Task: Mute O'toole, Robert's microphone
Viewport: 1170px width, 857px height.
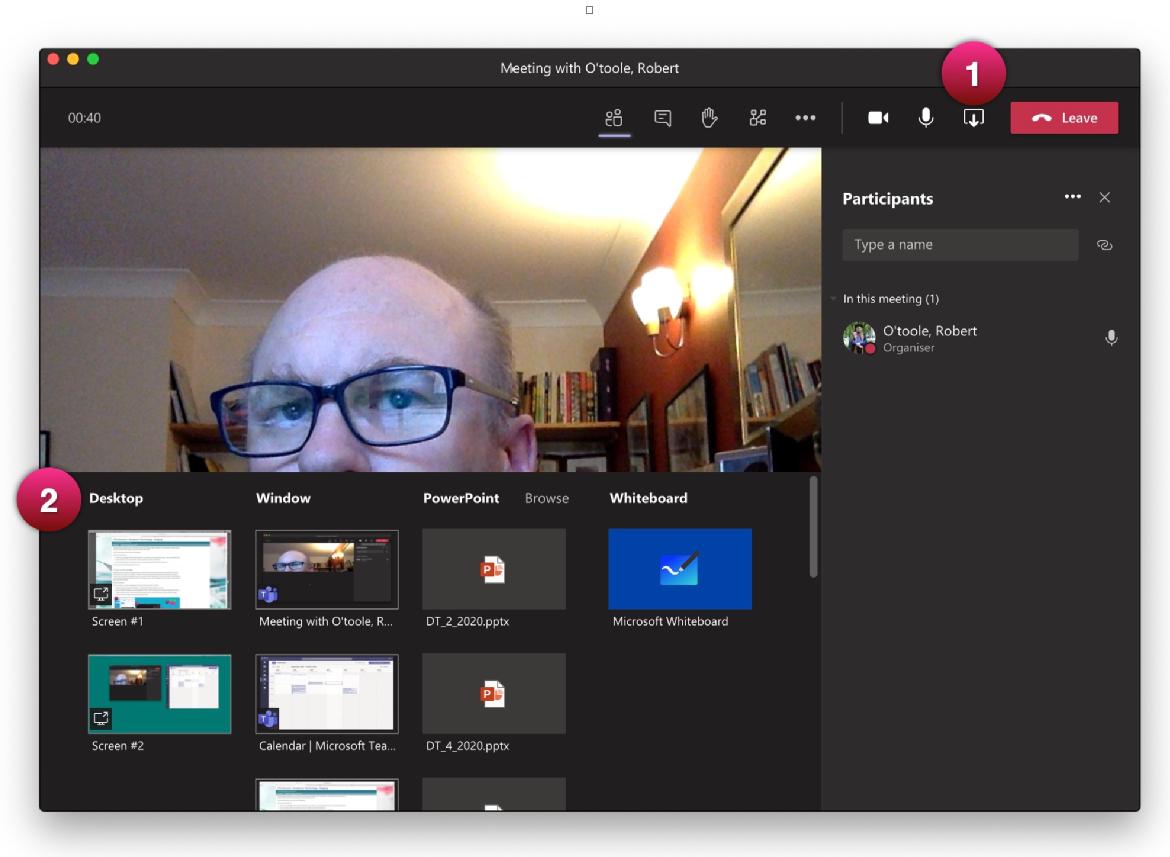Action: coord(1110,338)
